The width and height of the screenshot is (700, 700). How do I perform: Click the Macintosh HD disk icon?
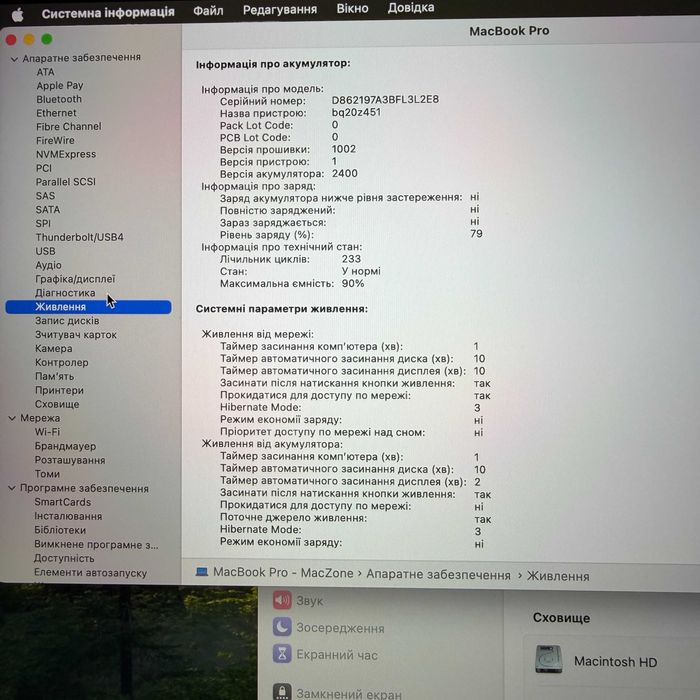548,659
